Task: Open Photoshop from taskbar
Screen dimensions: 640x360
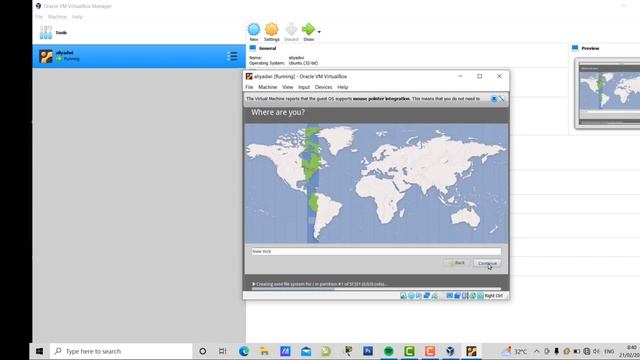Action: coord(368,351)
